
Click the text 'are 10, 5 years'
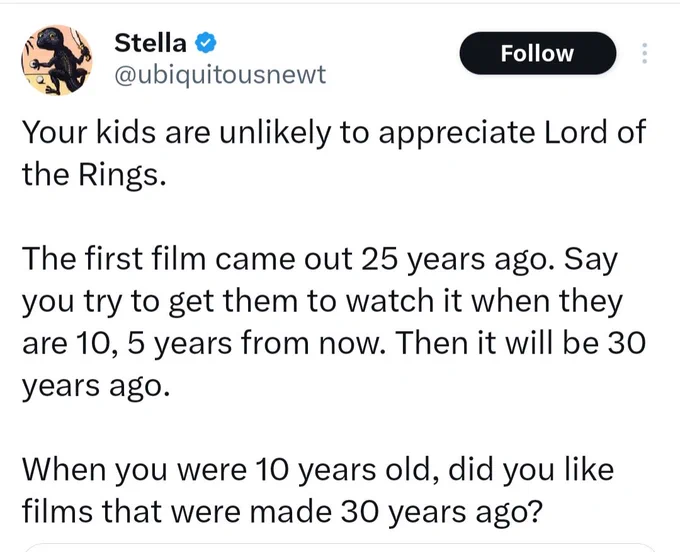(127, 343)
